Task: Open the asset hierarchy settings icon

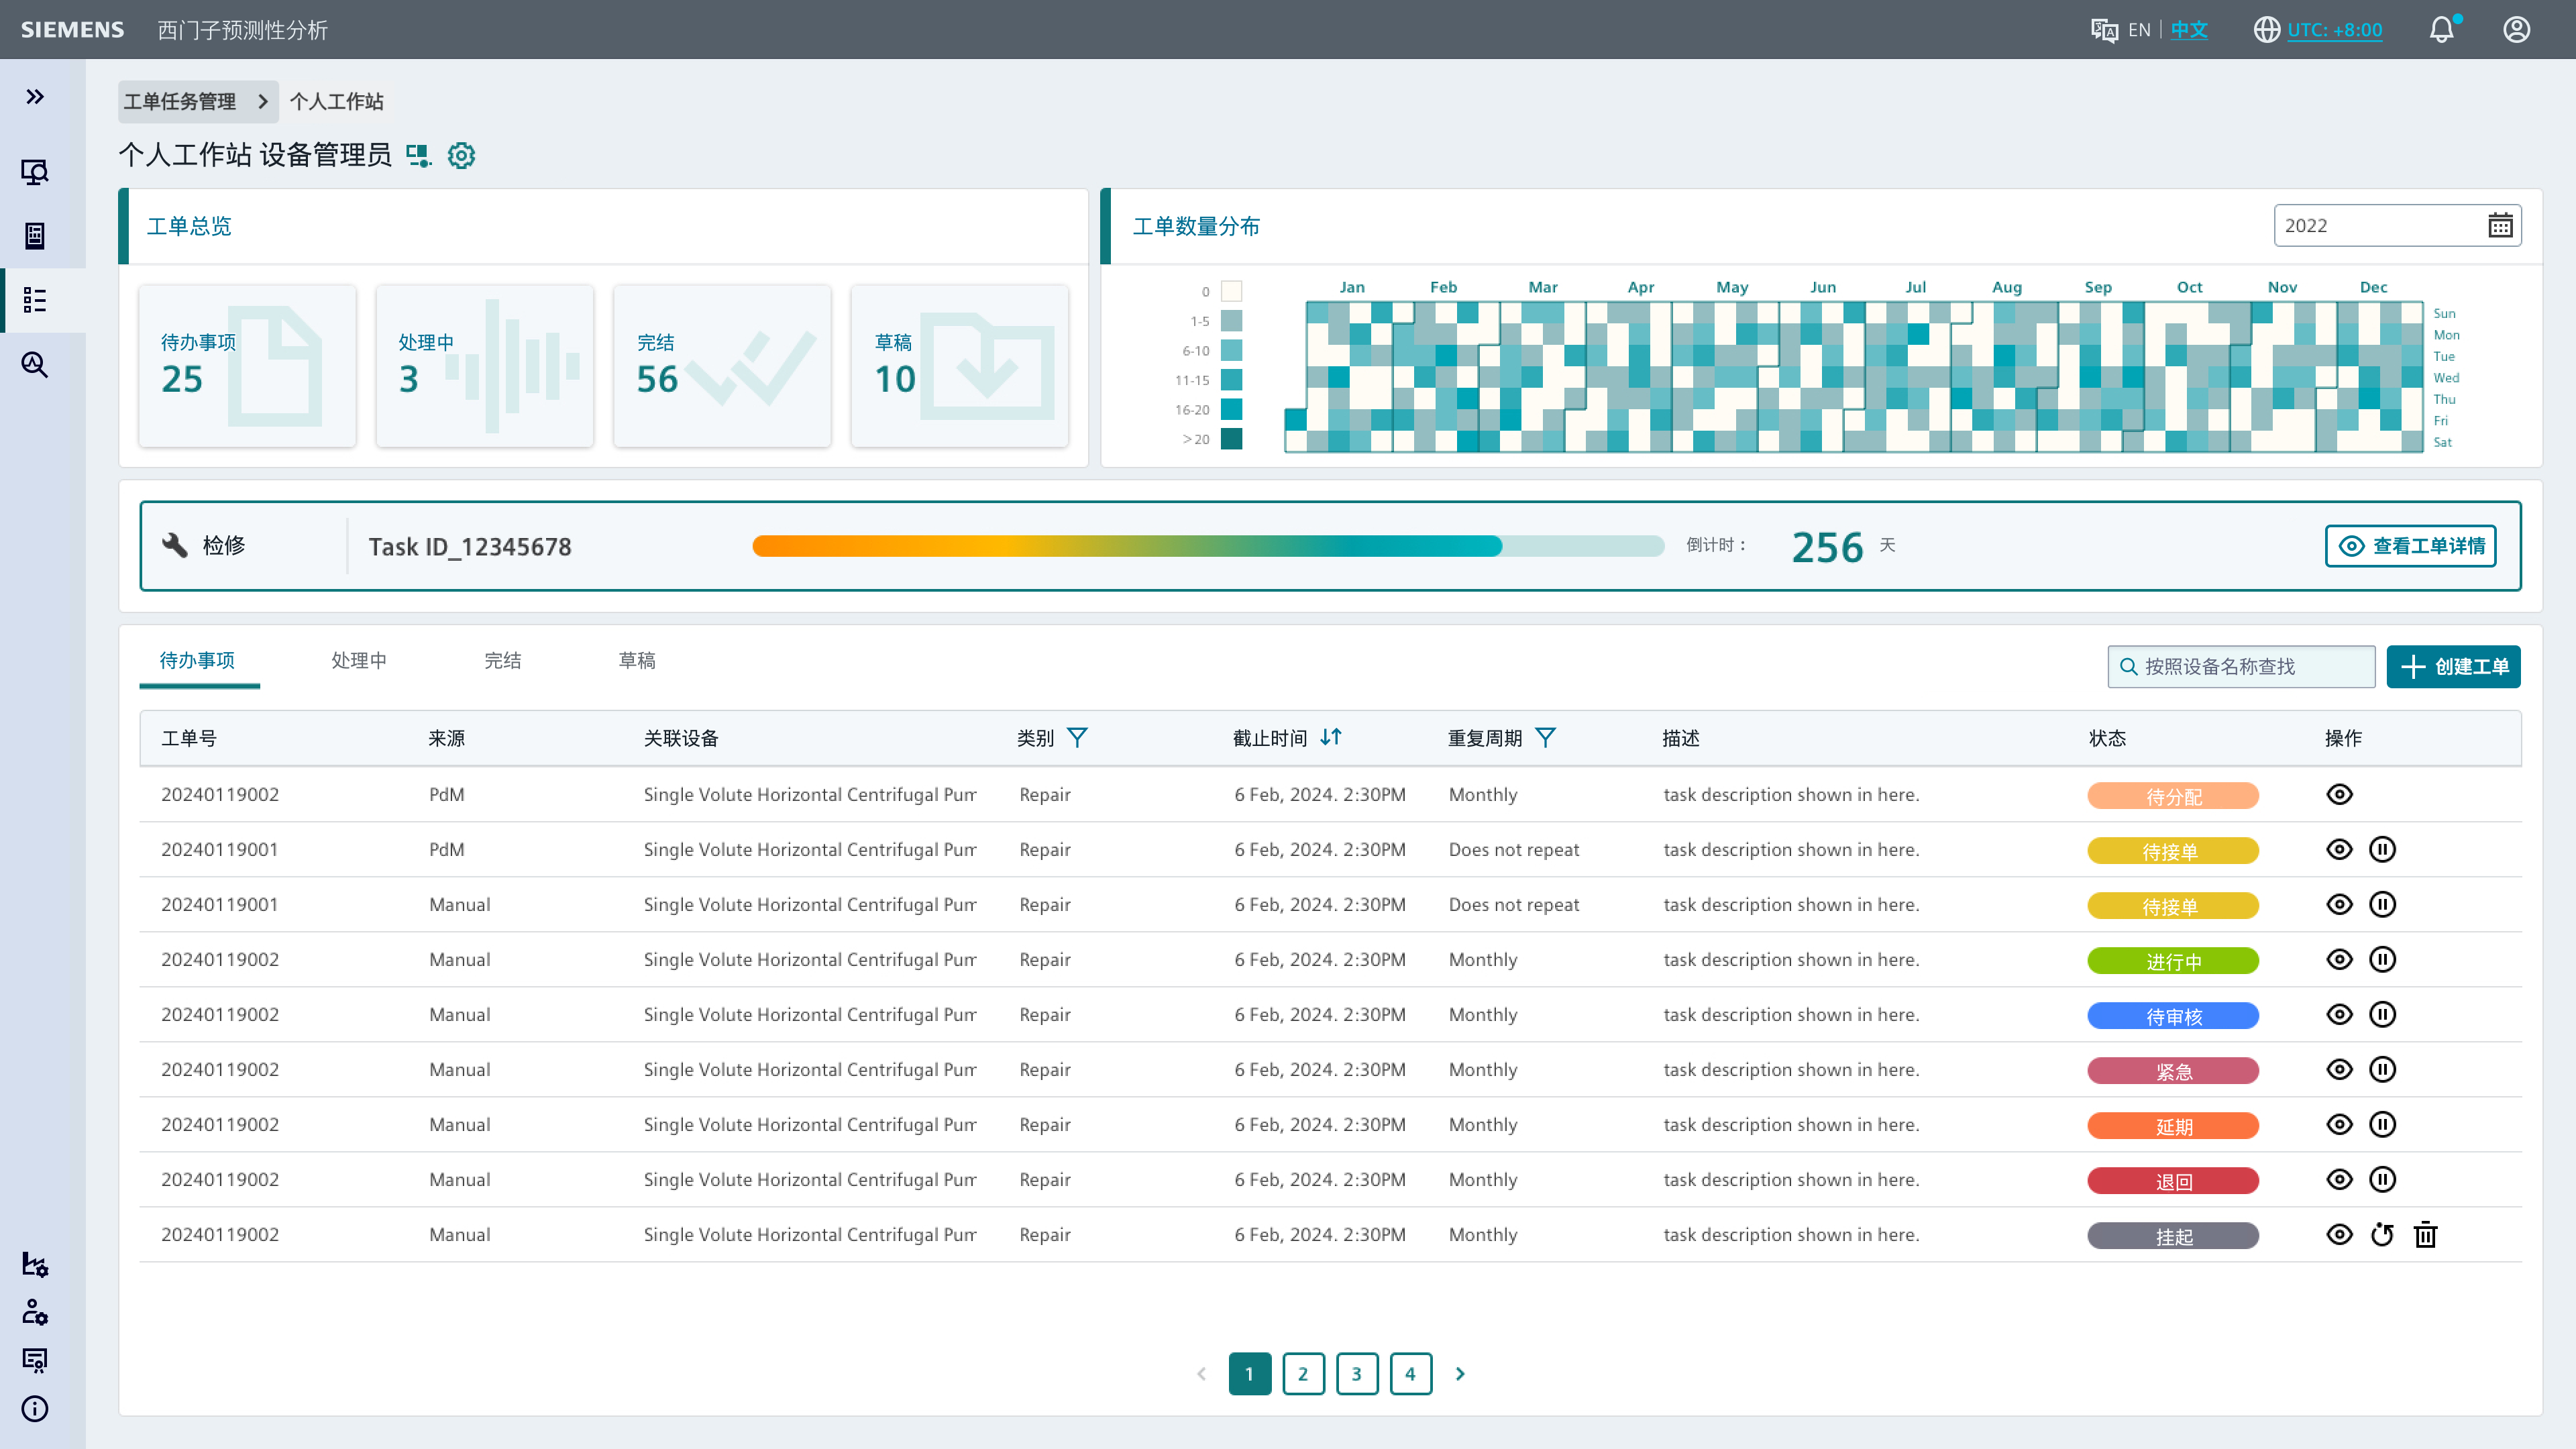Action: [x=35, y=1265]
